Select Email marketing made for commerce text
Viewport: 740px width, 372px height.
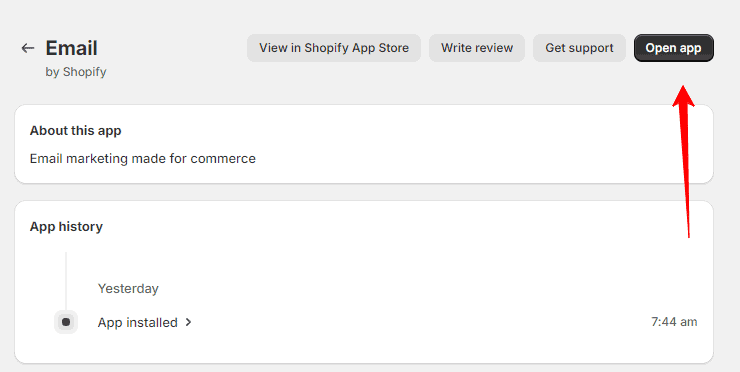pyautogui.click(x=143, y=159)
